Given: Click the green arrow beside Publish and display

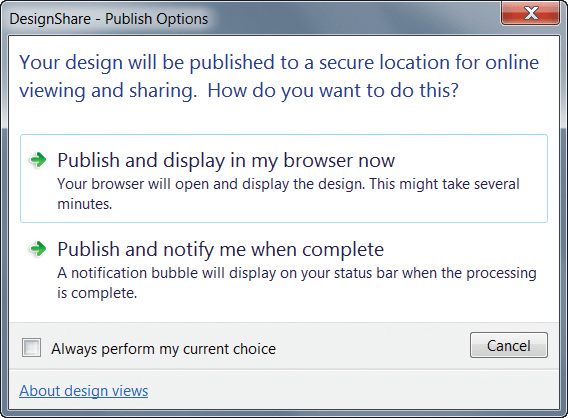Looking at the screenshot, I should tap(38, 160).
